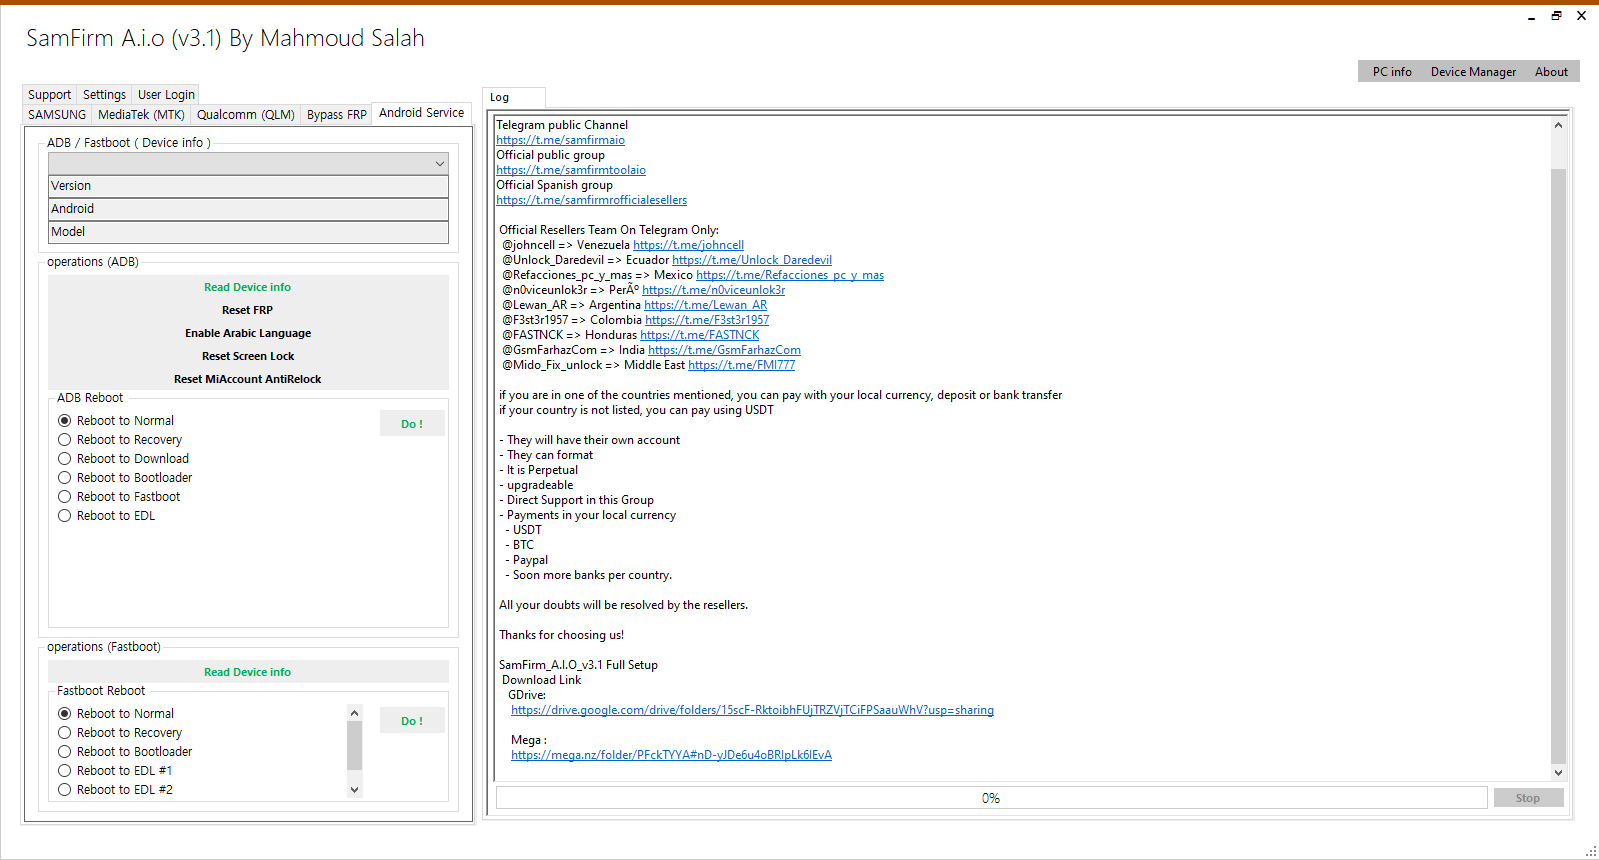Click ADB Read Device info button
Image resolution: width=1599 pixels, height=860 pixels.
tap(248, 287)
